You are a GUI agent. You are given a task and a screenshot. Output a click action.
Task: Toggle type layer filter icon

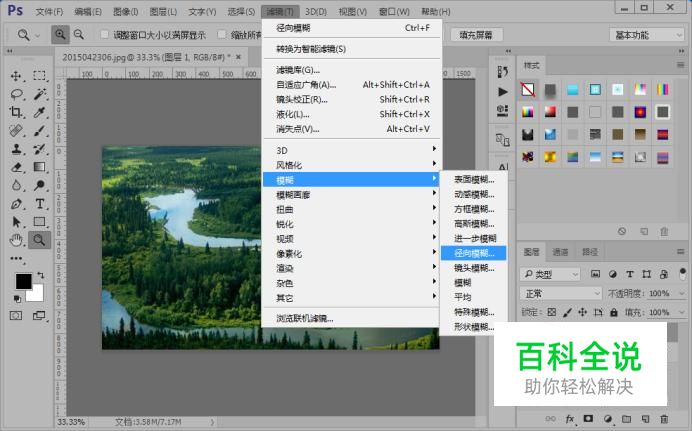pos(630,274)
